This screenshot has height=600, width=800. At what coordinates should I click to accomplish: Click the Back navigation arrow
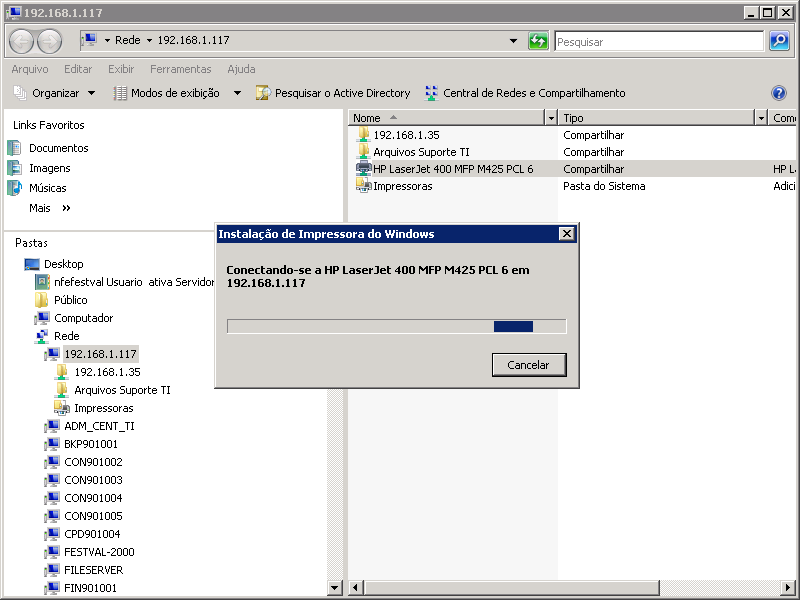[21, 41]
